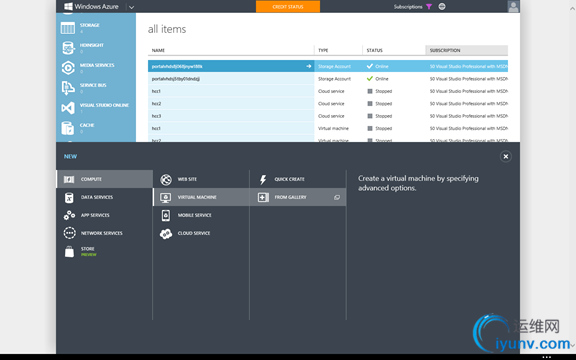Sort by the Subscription column header
This screenshot has width=576, height=360.
(467, 50)
